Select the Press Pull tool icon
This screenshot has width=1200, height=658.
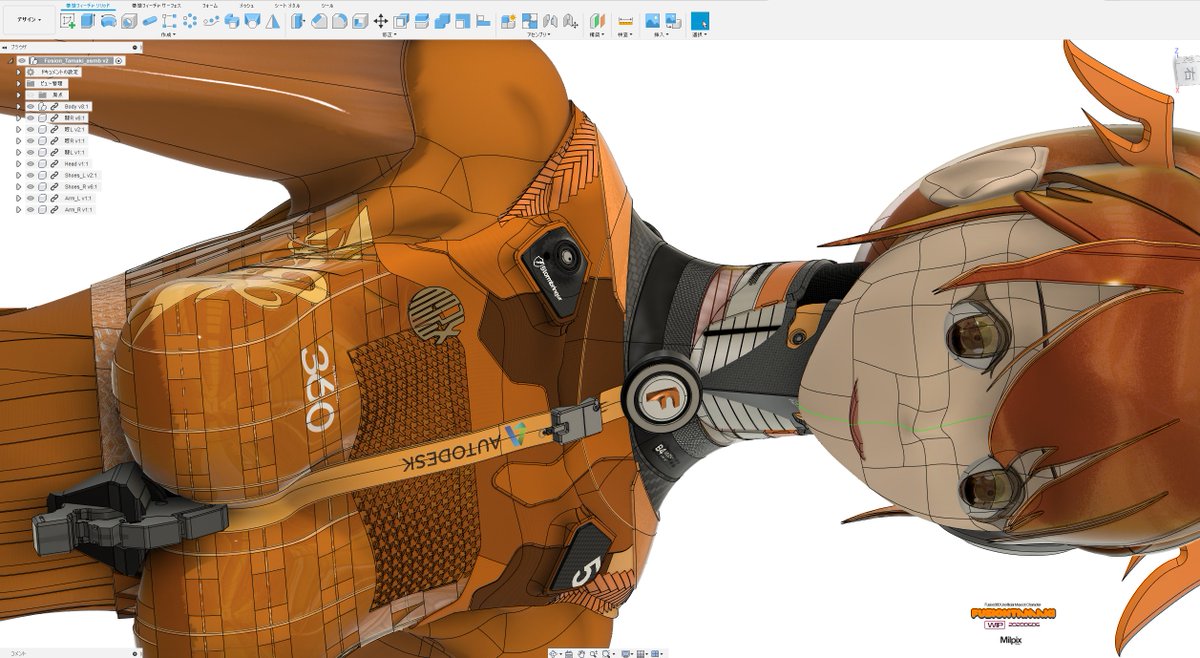298,21
